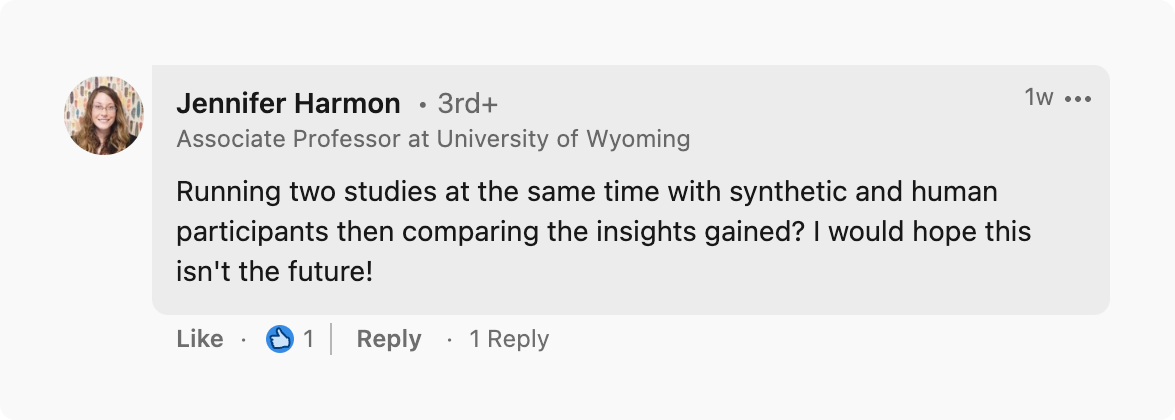
Task: View the reaction count next to thumbs-up
Action: pyautogui.click(x=309, y=340)
